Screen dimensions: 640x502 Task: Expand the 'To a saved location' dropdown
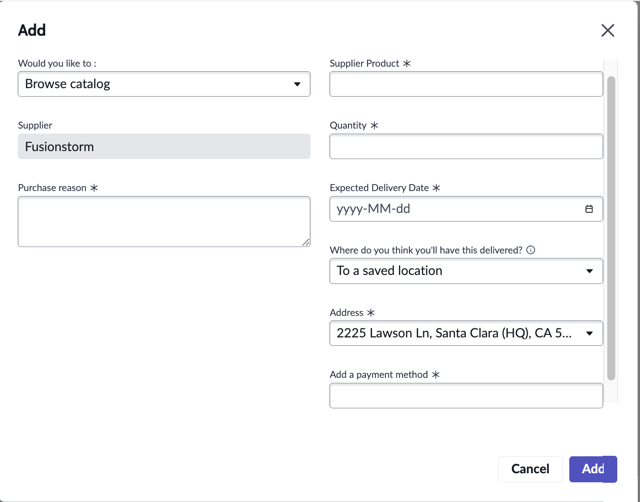(x=466, y=271)
